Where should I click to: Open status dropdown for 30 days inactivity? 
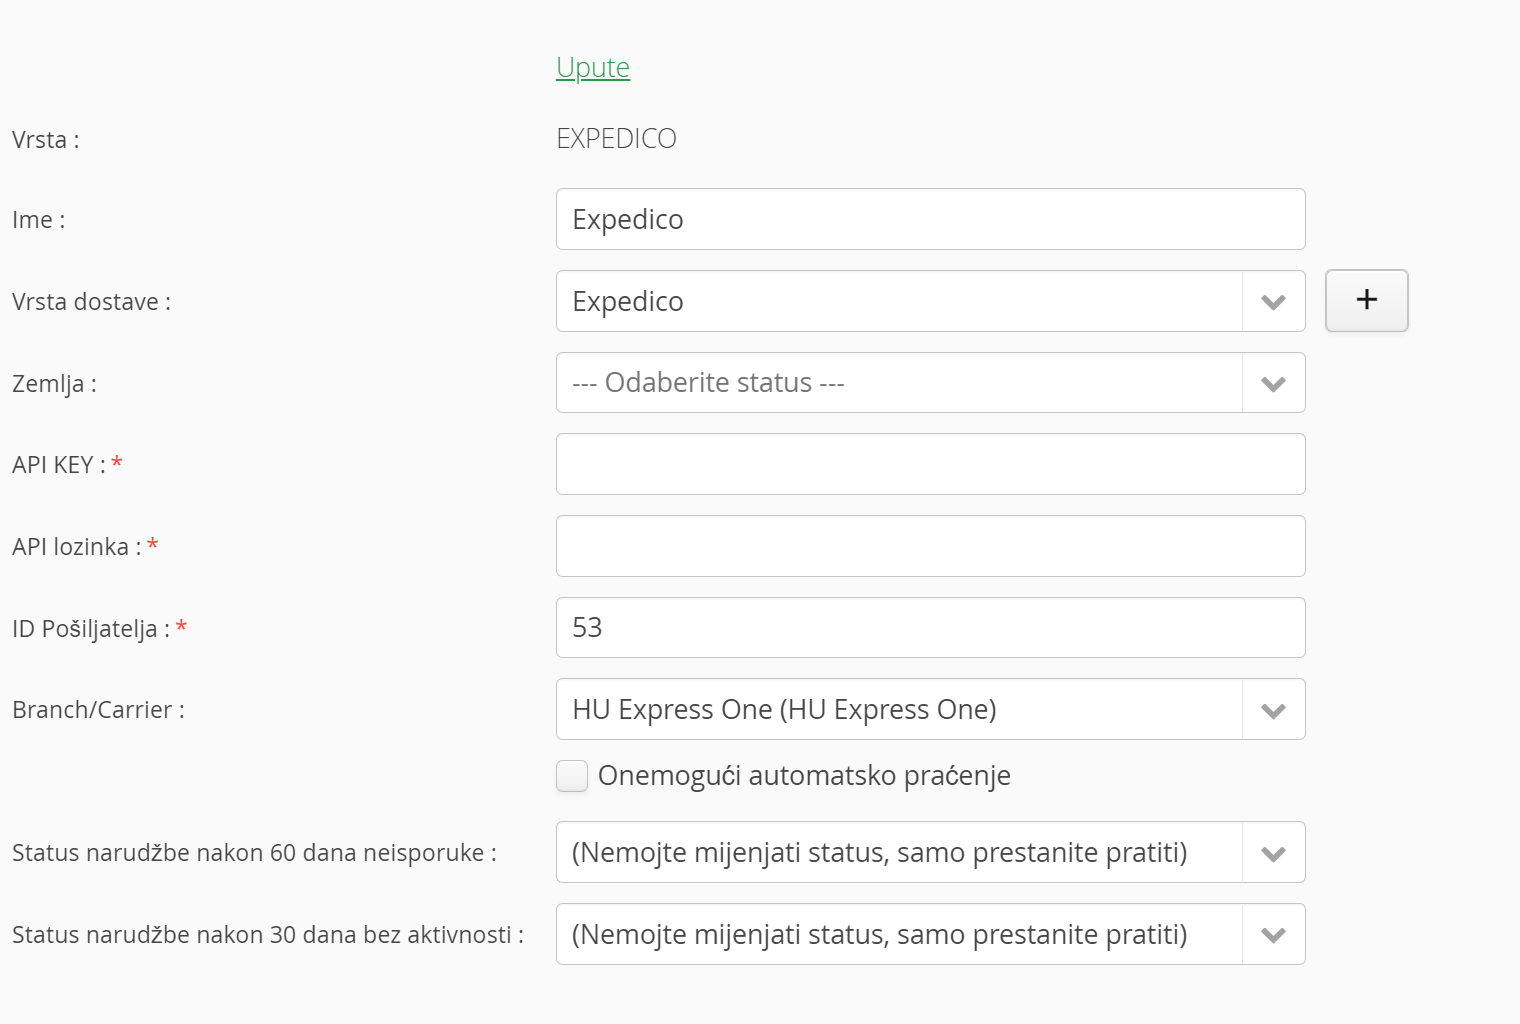(930, 934)
